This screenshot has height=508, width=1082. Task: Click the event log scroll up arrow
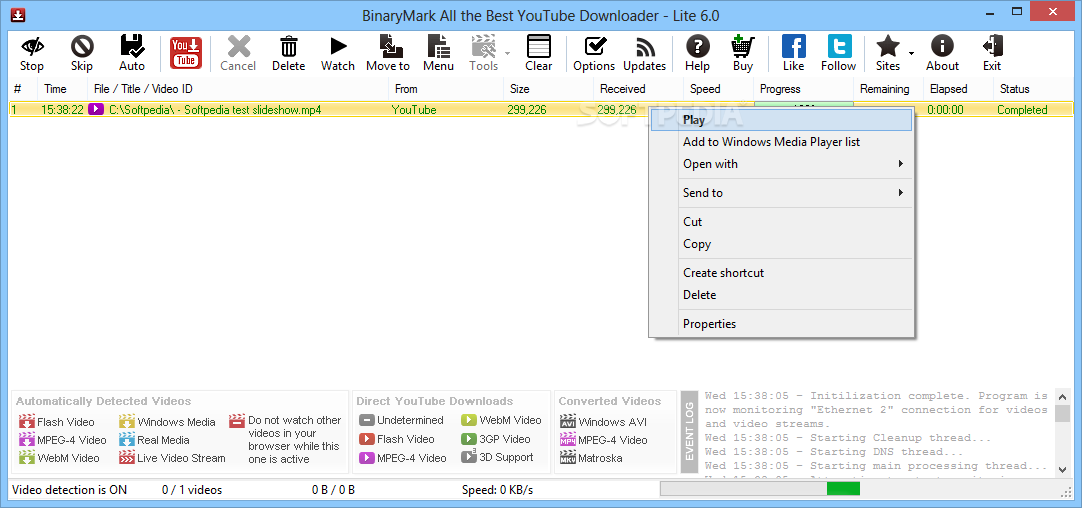point(1063,397)
